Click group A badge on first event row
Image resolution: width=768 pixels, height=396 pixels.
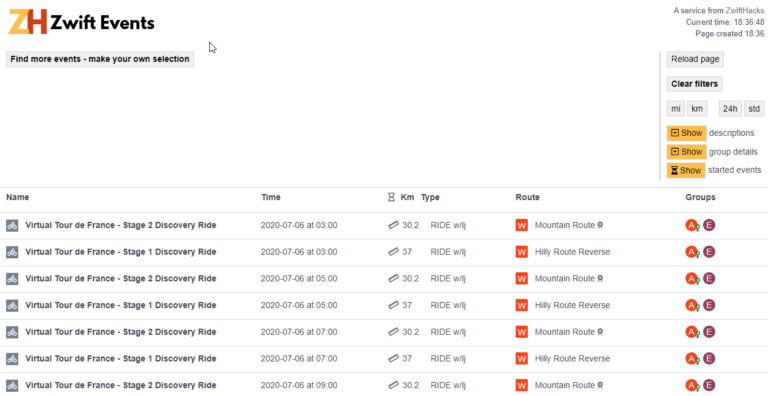692,225
